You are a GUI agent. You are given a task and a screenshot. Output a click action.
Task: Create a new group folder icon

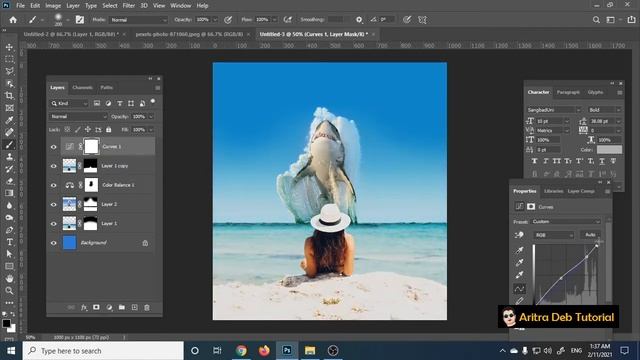pyautogui.click(x=122, y=307)
